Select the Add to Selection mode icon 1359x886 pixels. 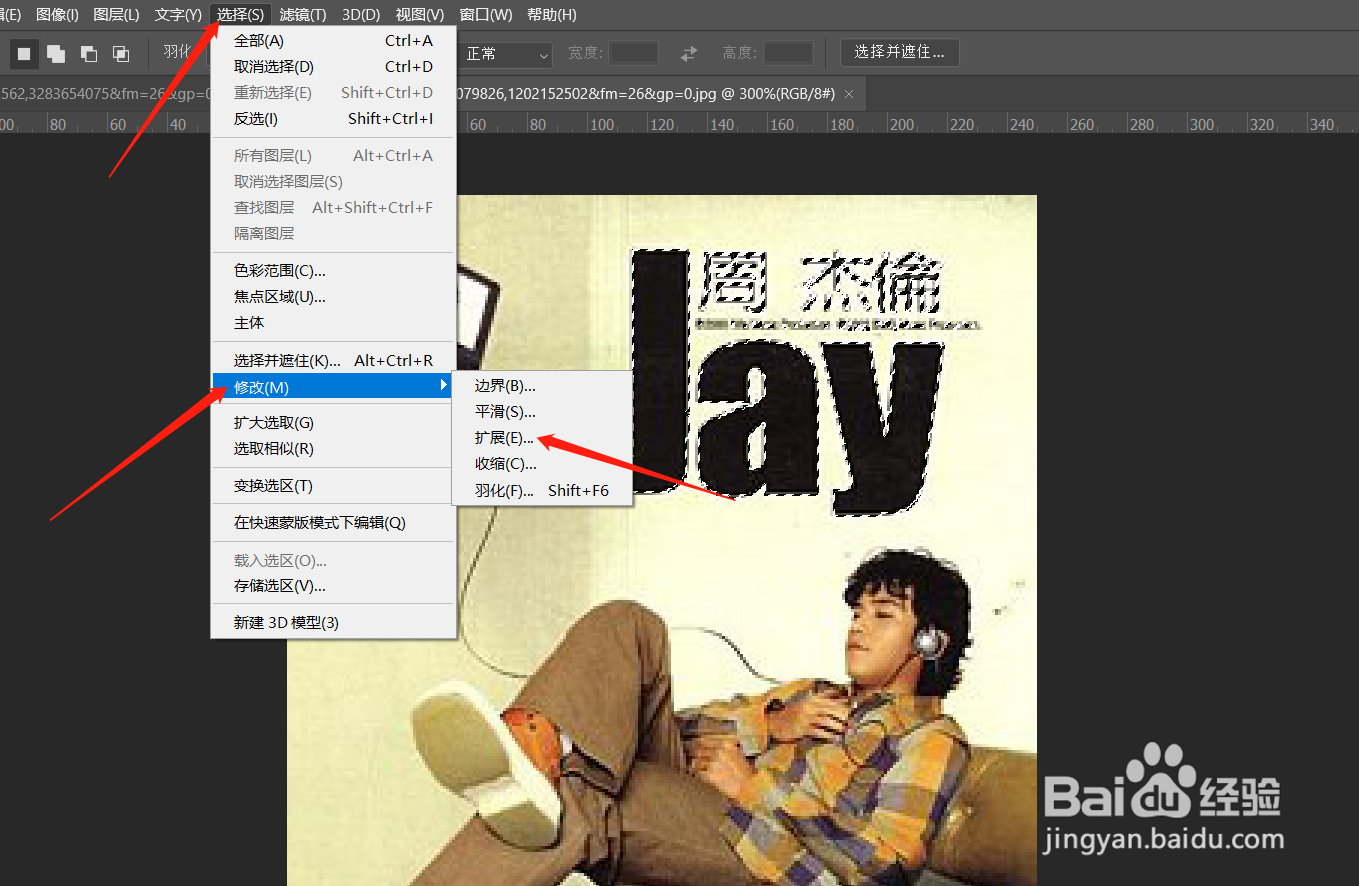pyautogui.click(x=56, y=53)
